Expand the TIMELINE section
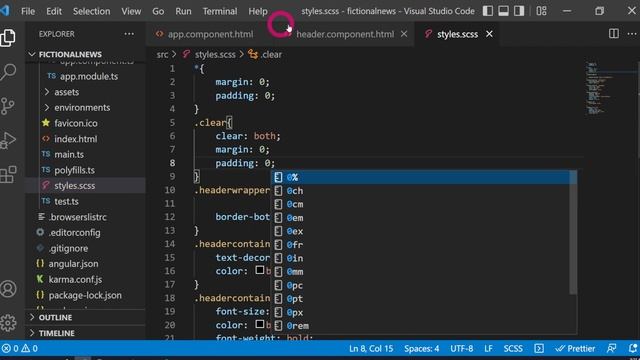This screenshot has height=360, width=640. tap(85, 333)
